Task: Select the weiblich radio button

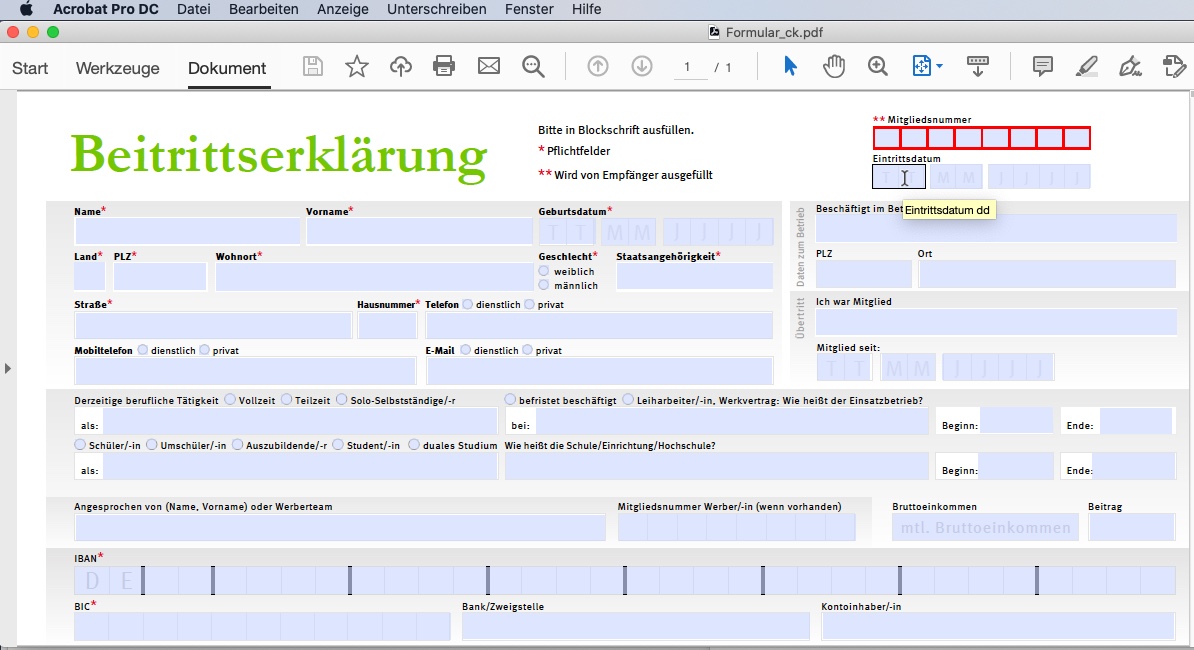Action: tap(544, 271)
